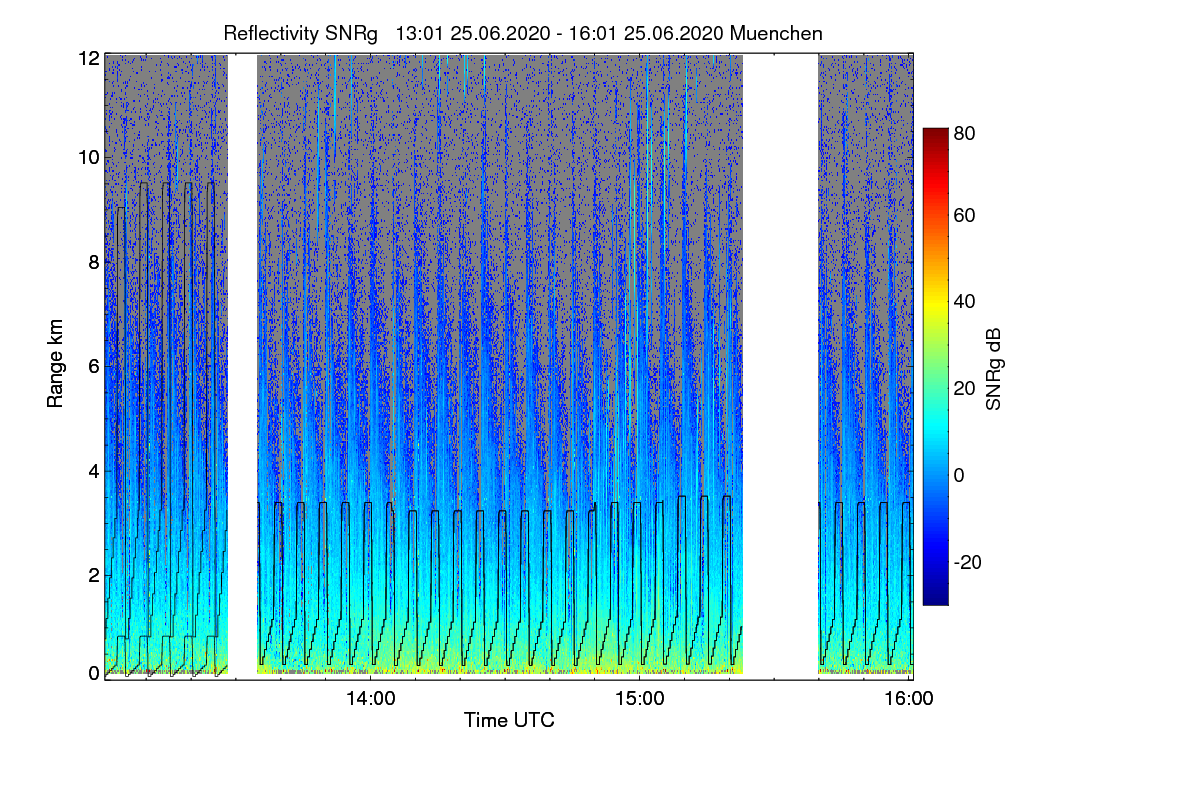Screen dimensions: 1200x800
Task: Select the 'Muenchen' station name in title
Action: [x=776, y=33]
